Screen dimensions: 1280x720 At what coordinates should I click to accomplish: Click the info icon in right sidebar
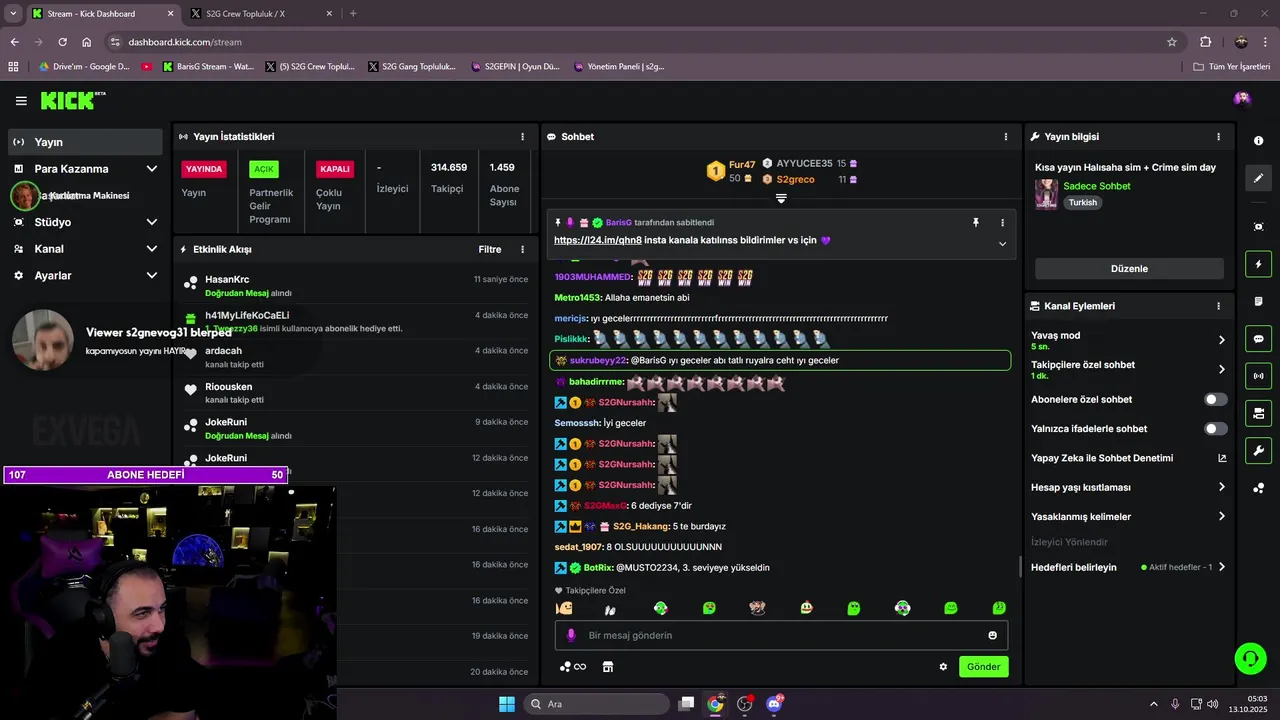coord(1258,141)
